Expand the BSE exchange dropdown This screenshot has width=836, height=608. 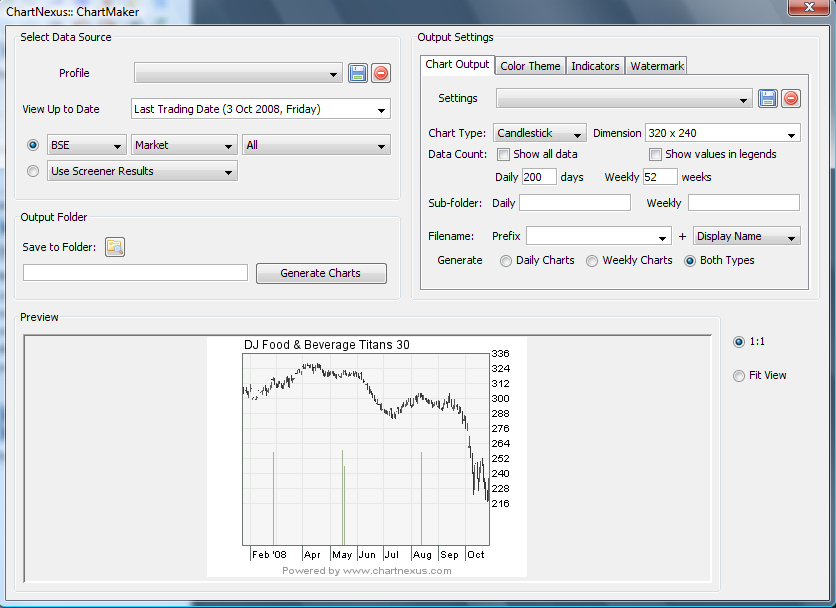coord(86,145)
